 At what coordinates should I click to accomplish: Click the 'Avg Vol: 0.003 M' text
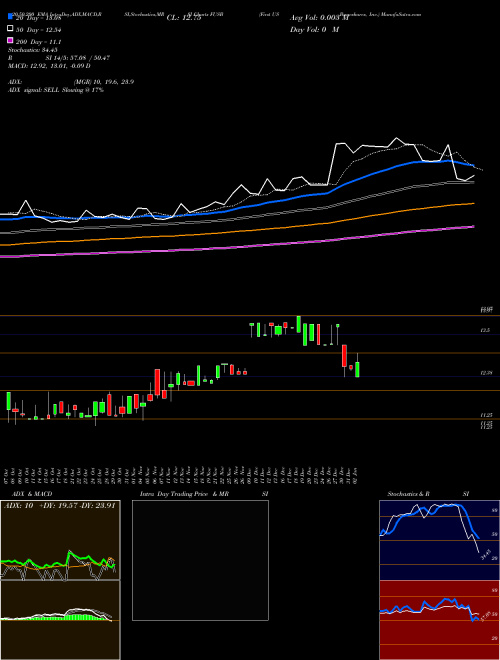[x=317, y=18]
